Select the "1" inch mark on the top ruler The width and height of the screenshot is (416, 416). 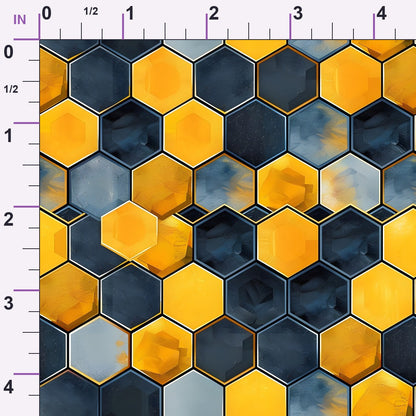coord(130,14)
